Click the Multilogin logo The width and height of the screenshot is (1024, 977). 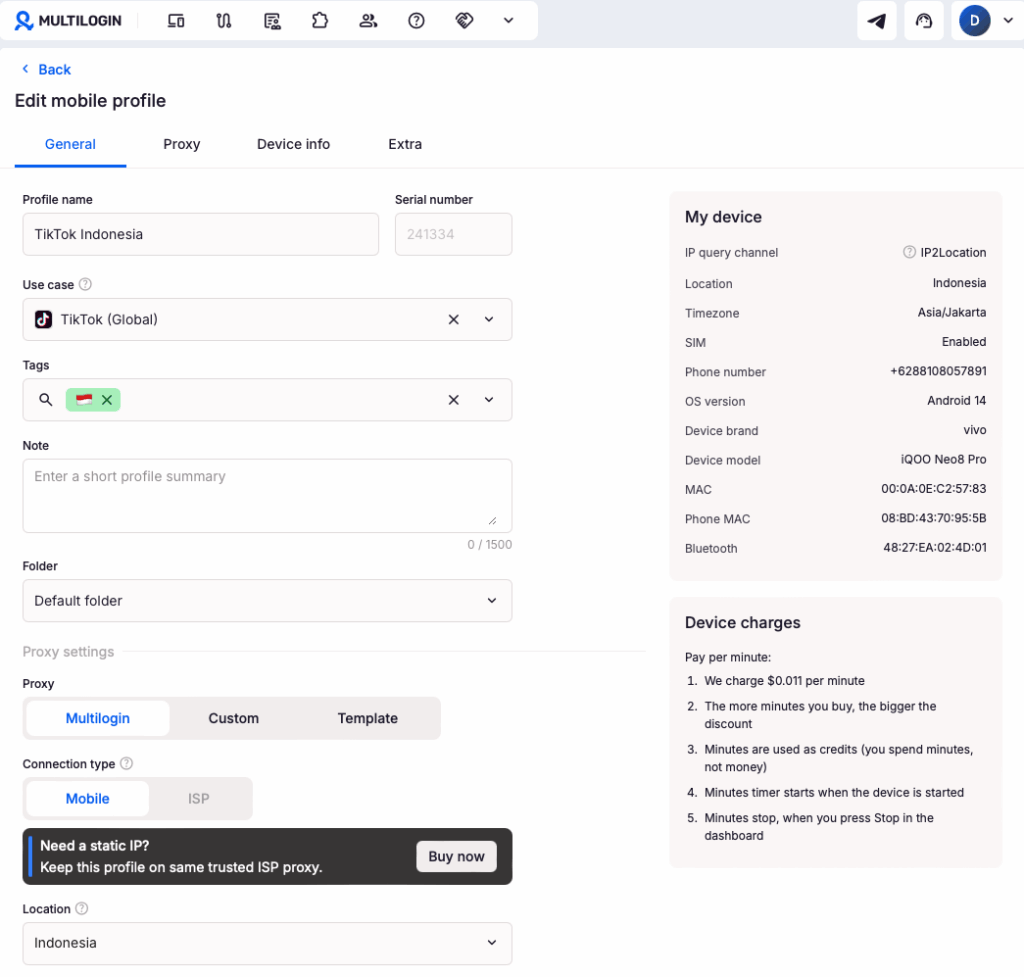click(x=68, y=21)
